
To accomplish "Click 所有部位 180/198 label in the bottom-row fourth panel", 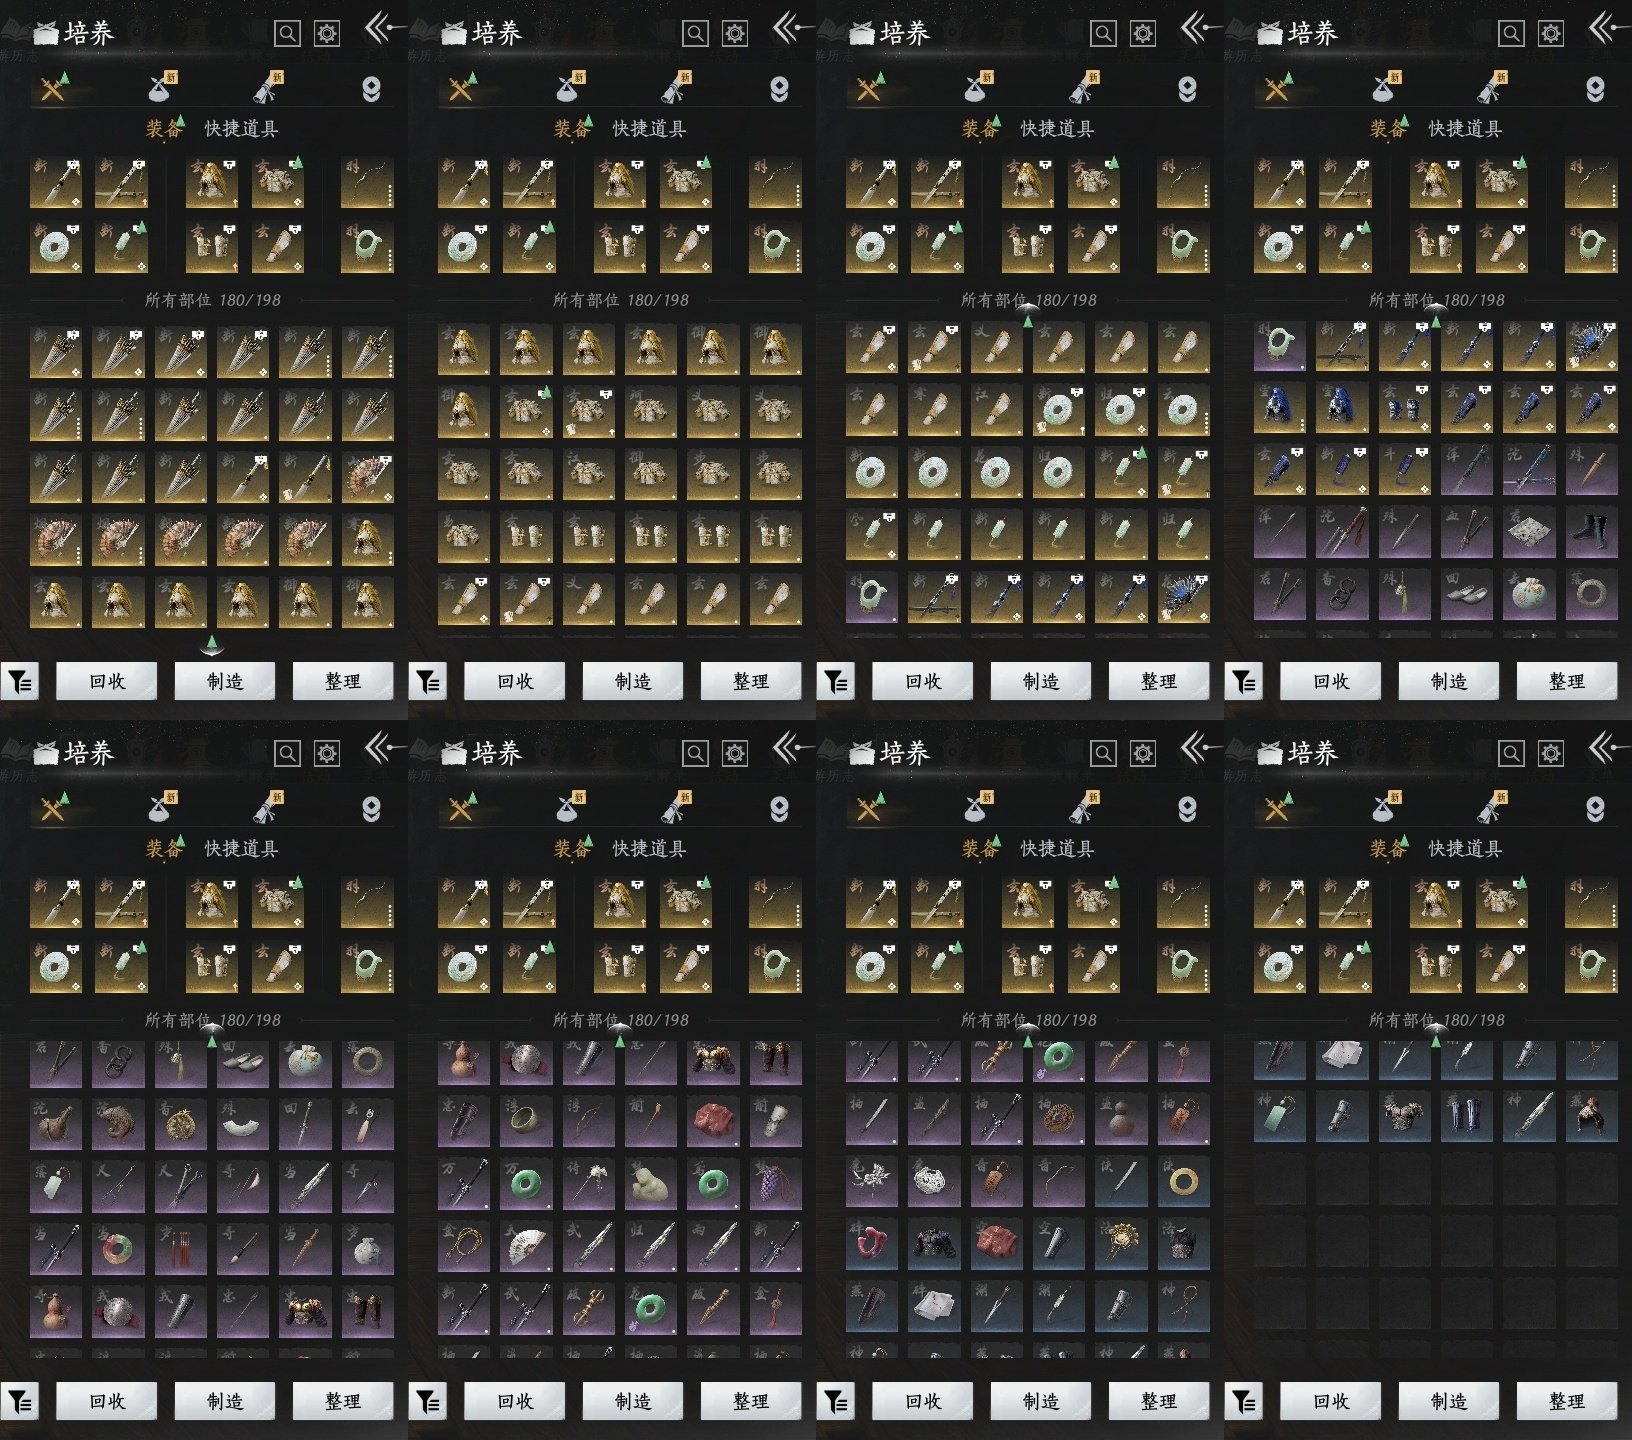I will [1437, 1020].
